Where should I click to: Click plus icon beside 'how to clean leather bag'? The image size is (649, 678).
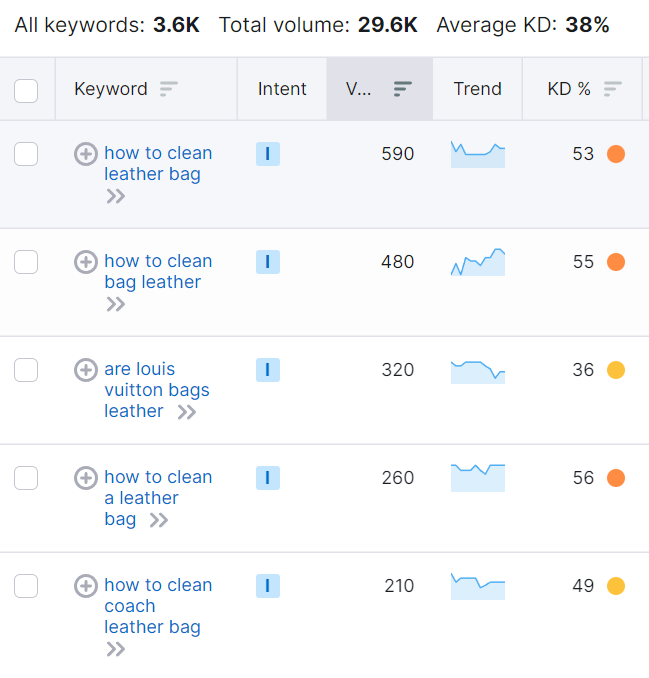click(86, 154)
